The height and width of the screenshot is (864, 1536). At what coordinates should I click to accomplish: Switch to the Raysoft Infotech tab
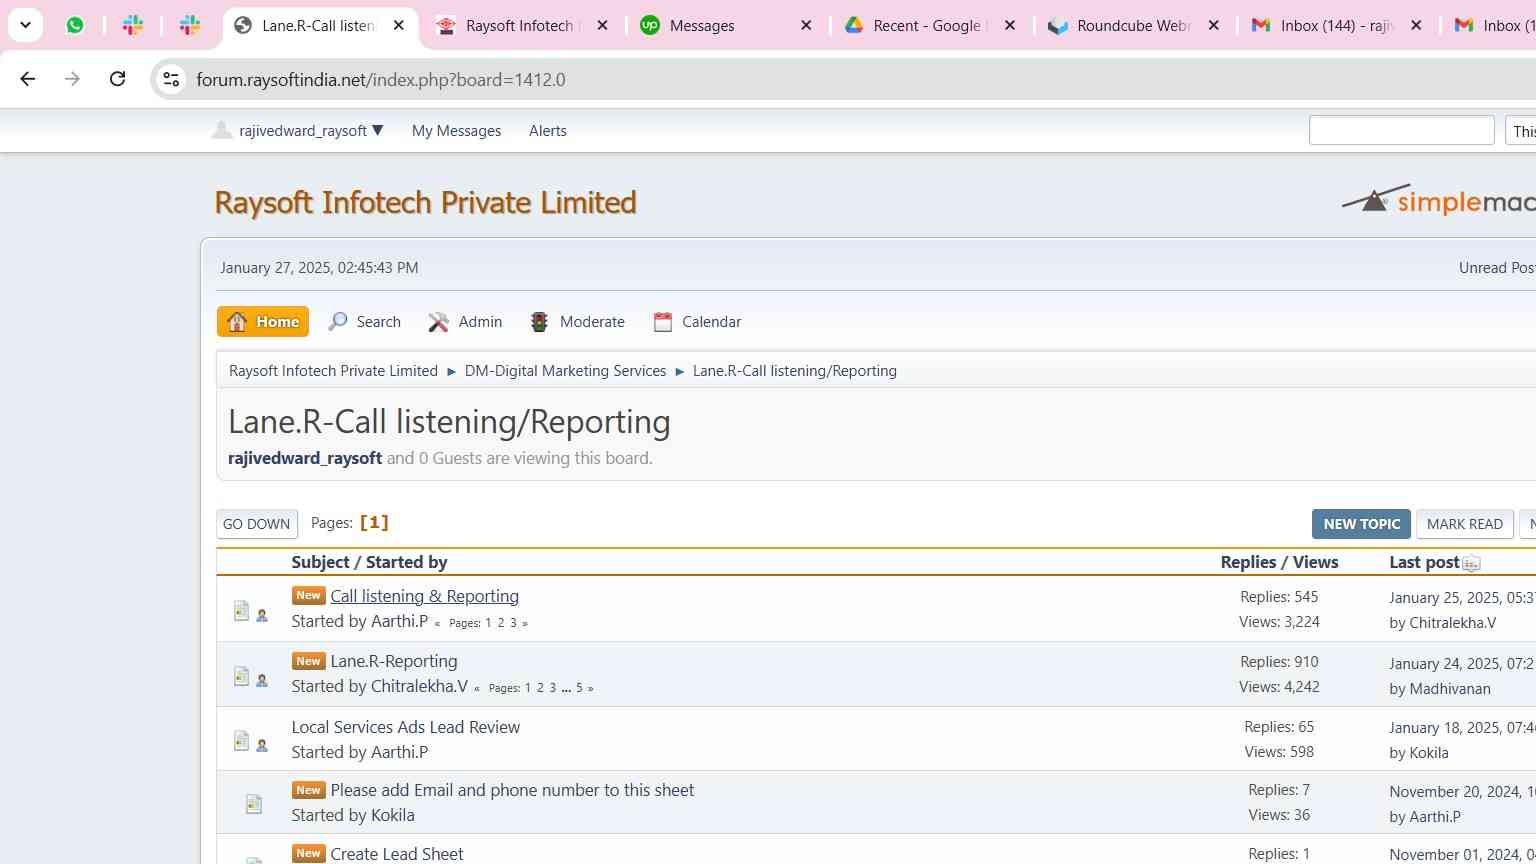pos(521,26)
